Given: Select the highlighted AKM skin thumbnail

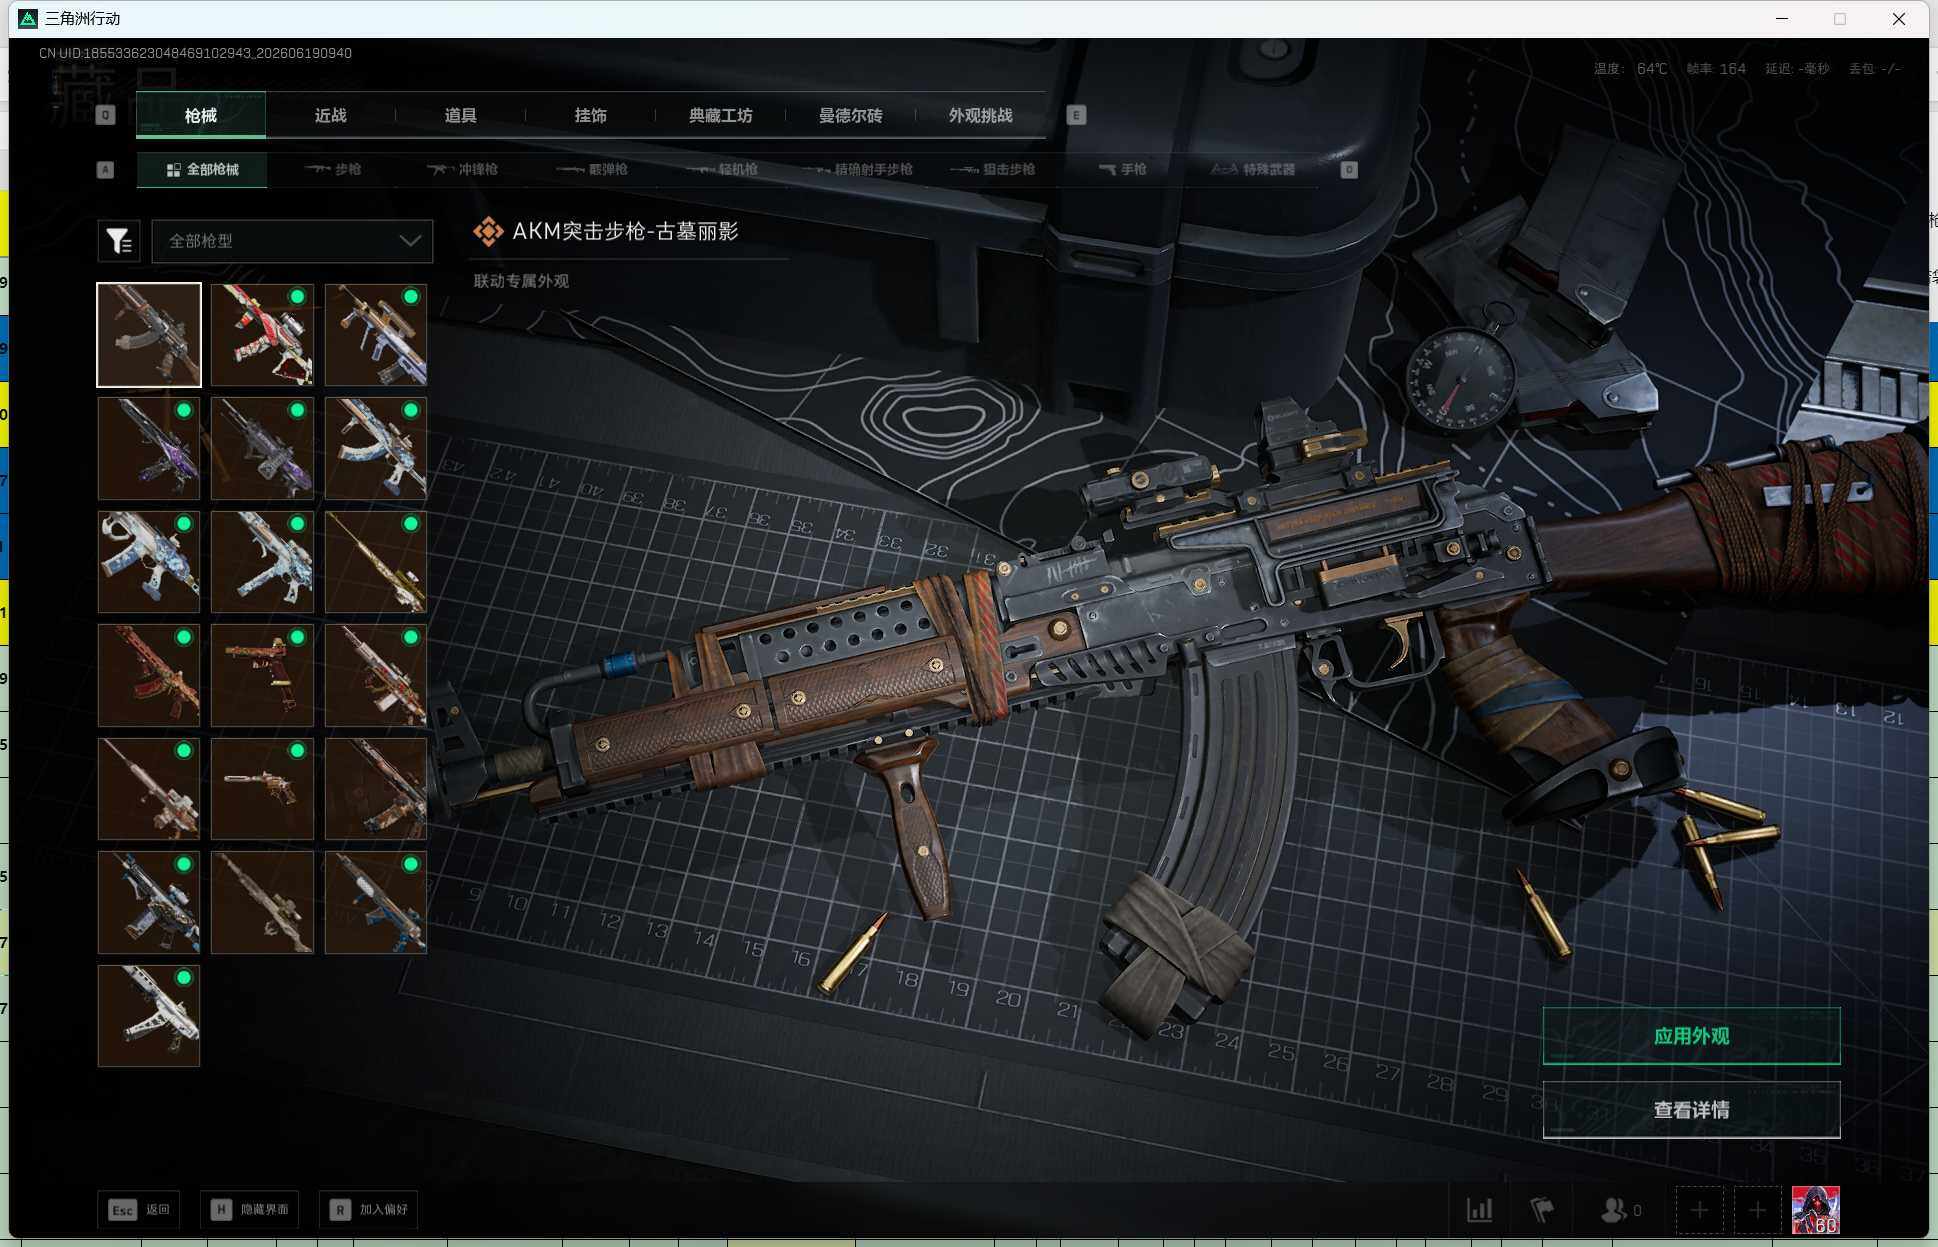Looking at the screenshot, I should (x=149, y=335).
